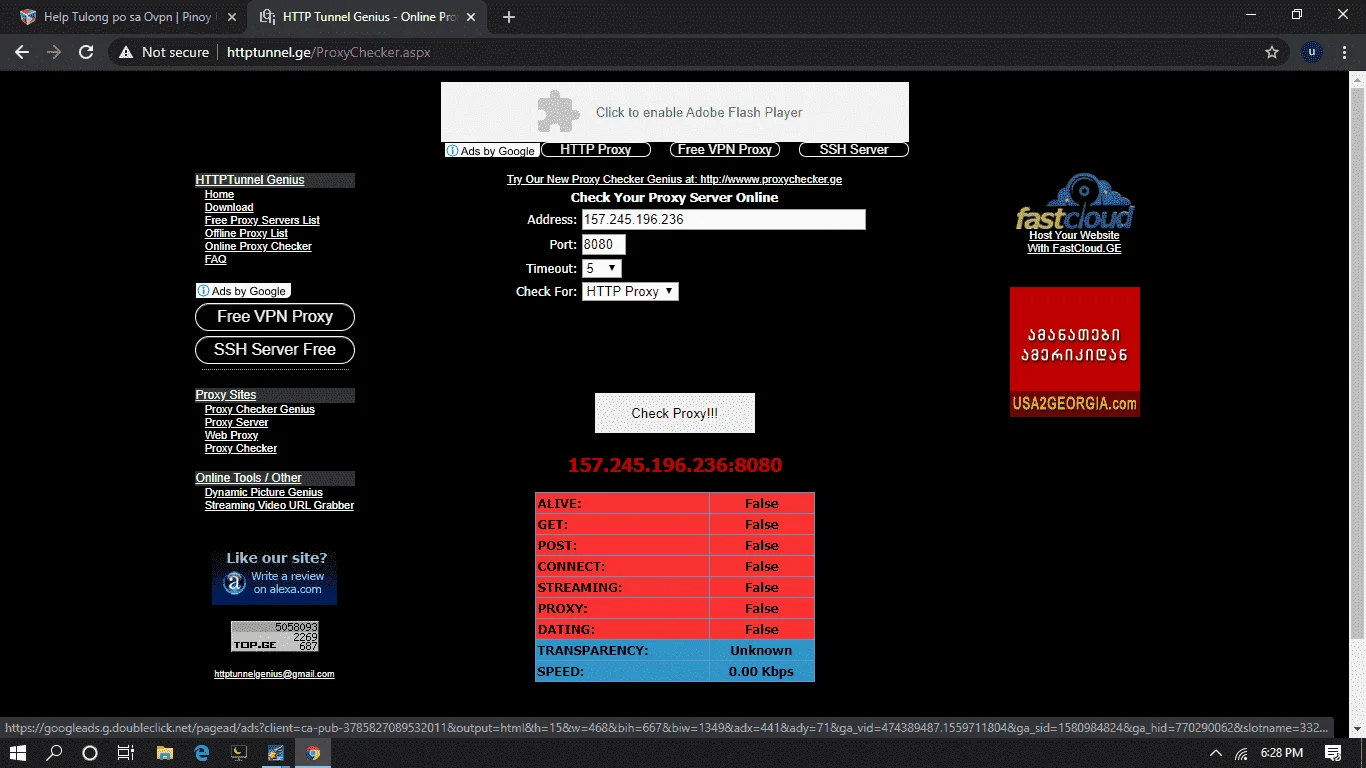Click the Alexa write a review banner
This screenshot has height=768, width=1366.
(x=274, y=577)
